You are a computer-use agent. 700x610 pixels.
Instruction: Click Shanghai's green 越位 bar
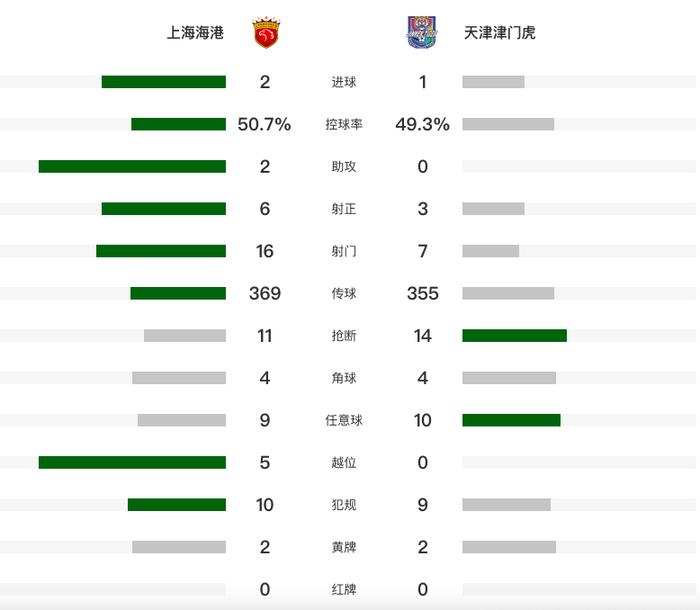click(132, 462)
